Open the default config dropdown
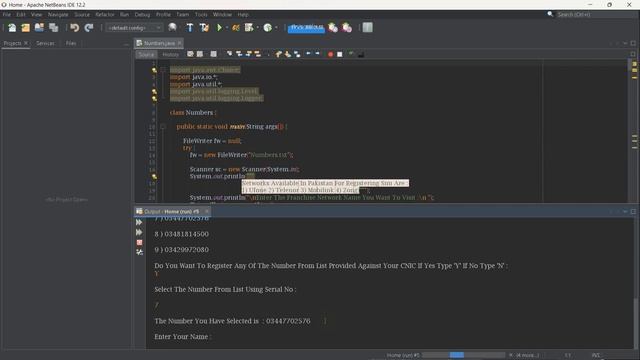The image size is (640, 360). point(134,28)
